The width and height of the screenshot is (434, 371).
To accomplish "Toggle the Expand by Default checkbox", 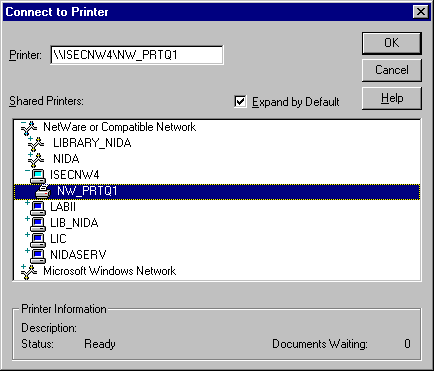I will 240,101.
